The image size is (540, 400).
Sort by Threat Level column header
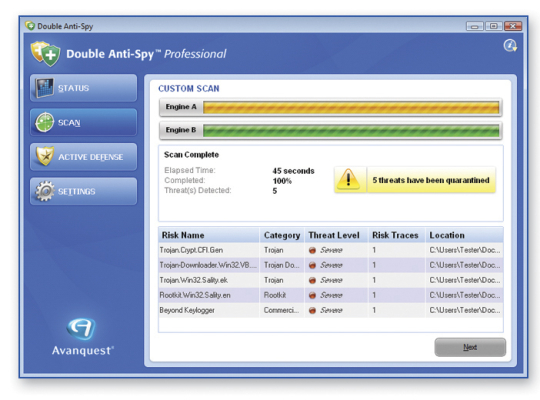pyautogui.click(x=336, y=235)
